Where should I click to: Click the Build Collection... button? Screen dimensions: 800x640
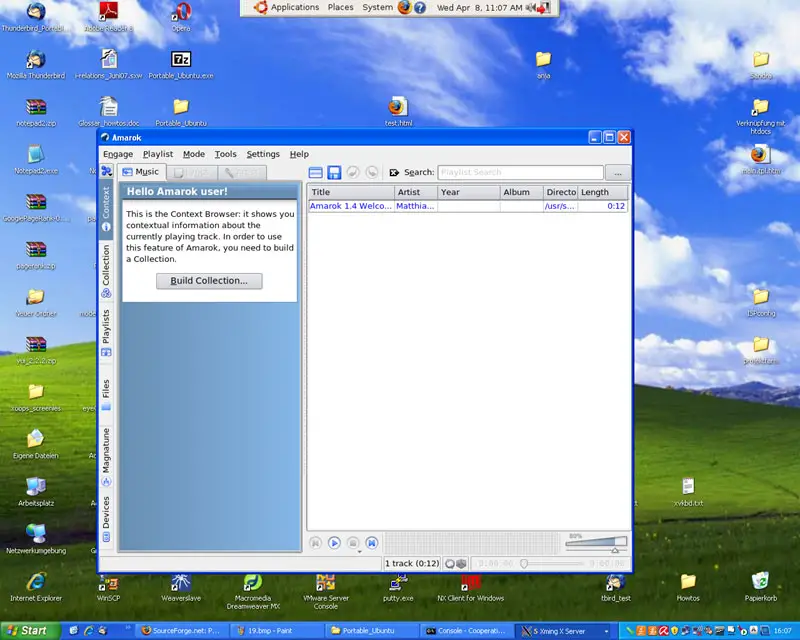(209, 281)
